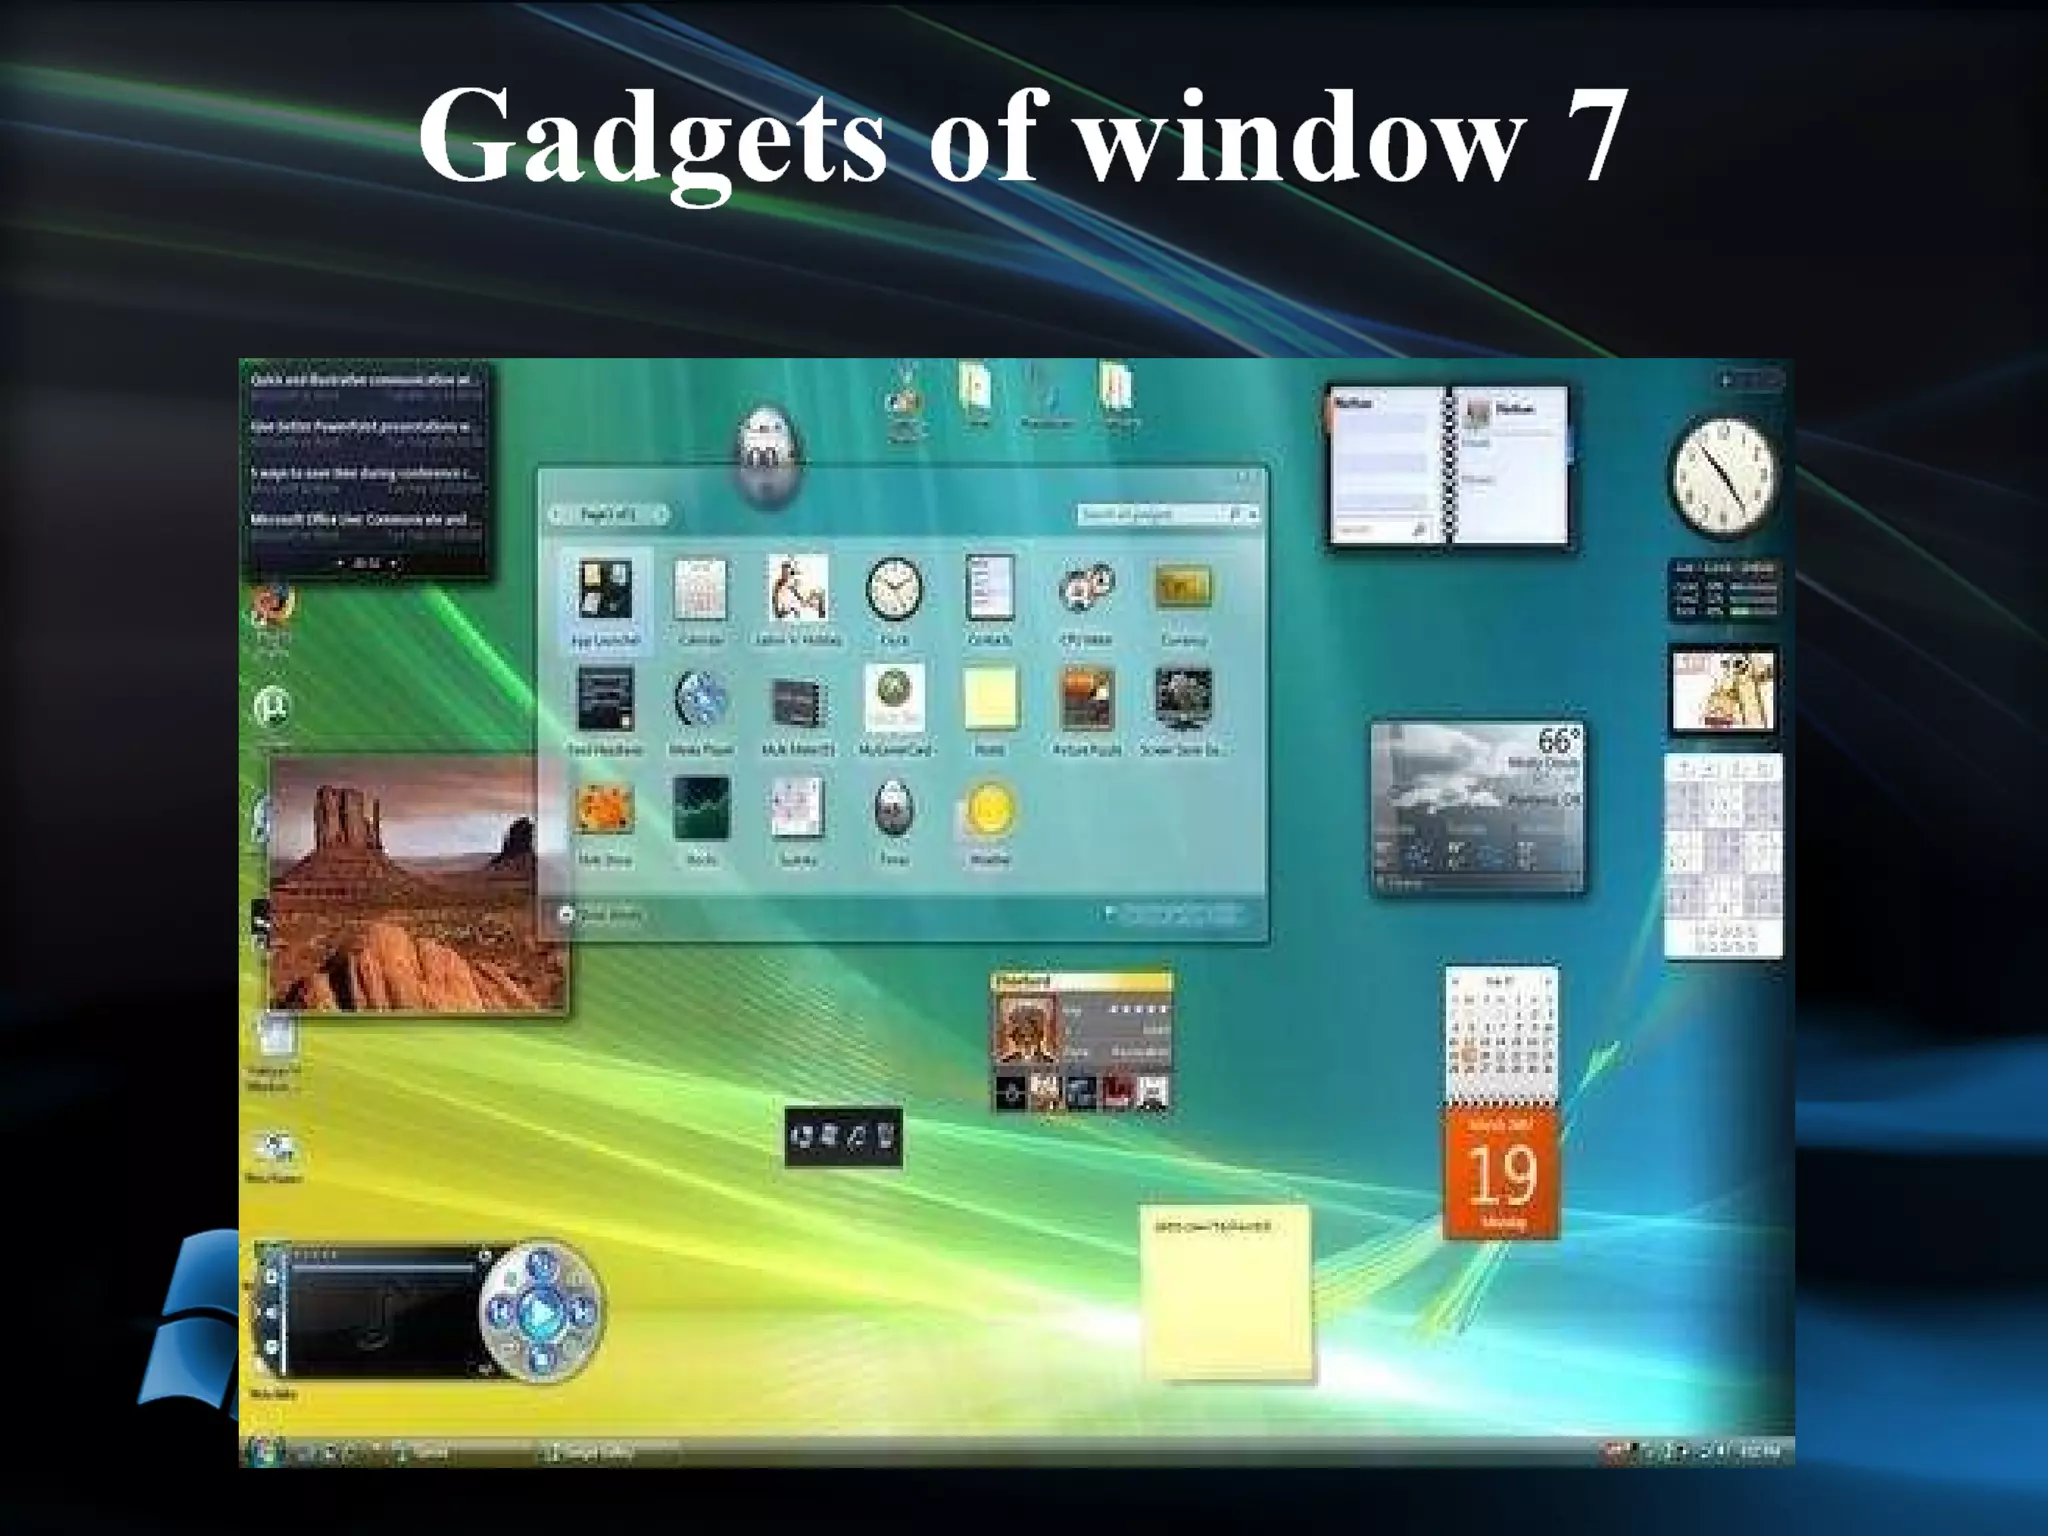Select the Clock gadget in gallery

click(893, 590)
